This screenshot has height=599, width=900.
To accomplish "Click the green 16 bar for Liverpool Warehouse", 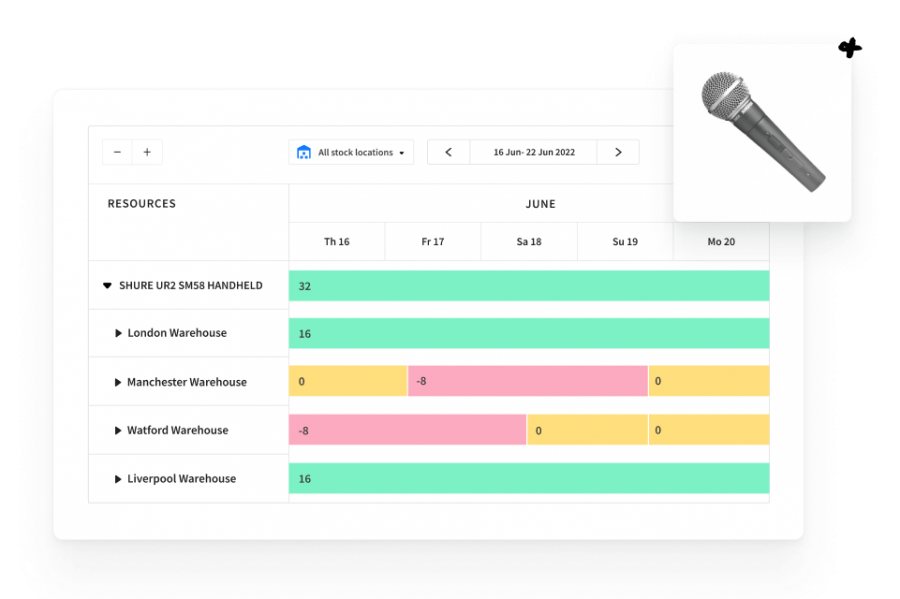I will [529, 478].
